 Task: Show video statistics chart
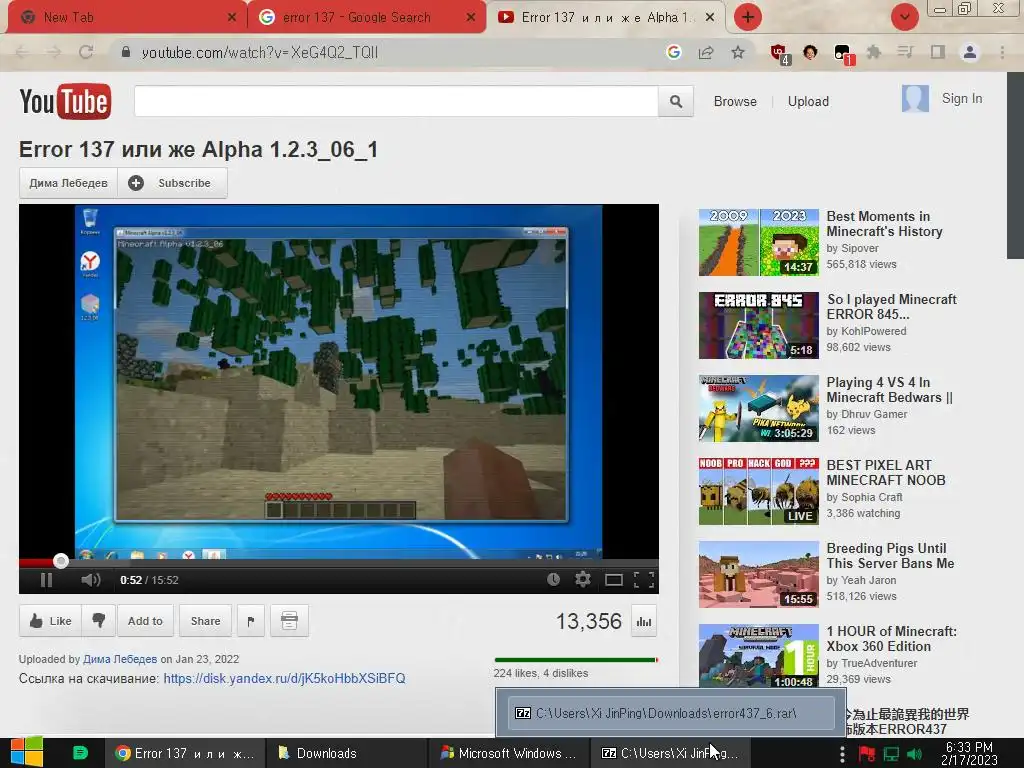pyautogui.click(x=644, y=622)
